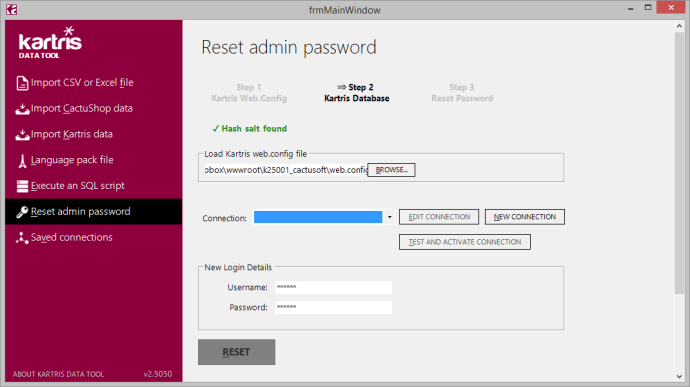Image resolution: width=690 pixels, height=387 pixels.
Task: Open Saved connections page
Action: click(93, 237)
